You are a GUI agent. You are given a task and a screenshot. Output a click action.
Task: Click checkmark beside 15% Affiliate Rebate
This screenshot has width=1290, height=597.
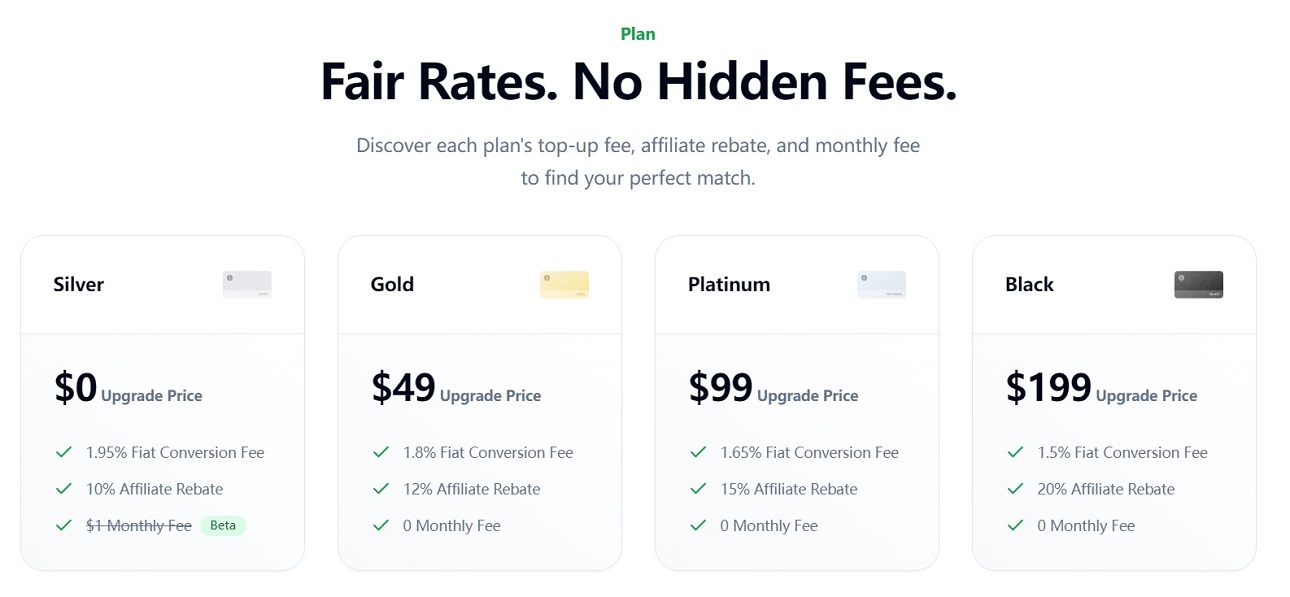coord(698,489)
